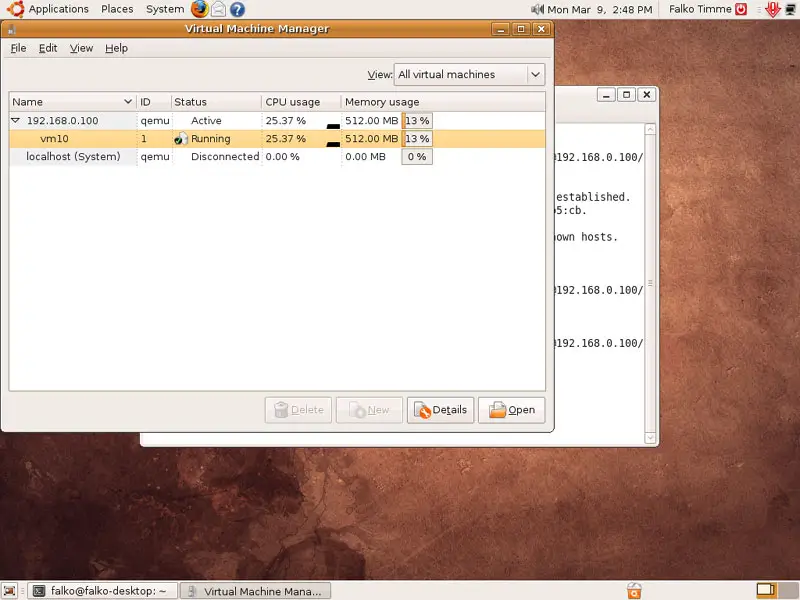Sort the list by the Name column header
The height and width of the screenshot is (600, 800).
[x=72, y=102]
